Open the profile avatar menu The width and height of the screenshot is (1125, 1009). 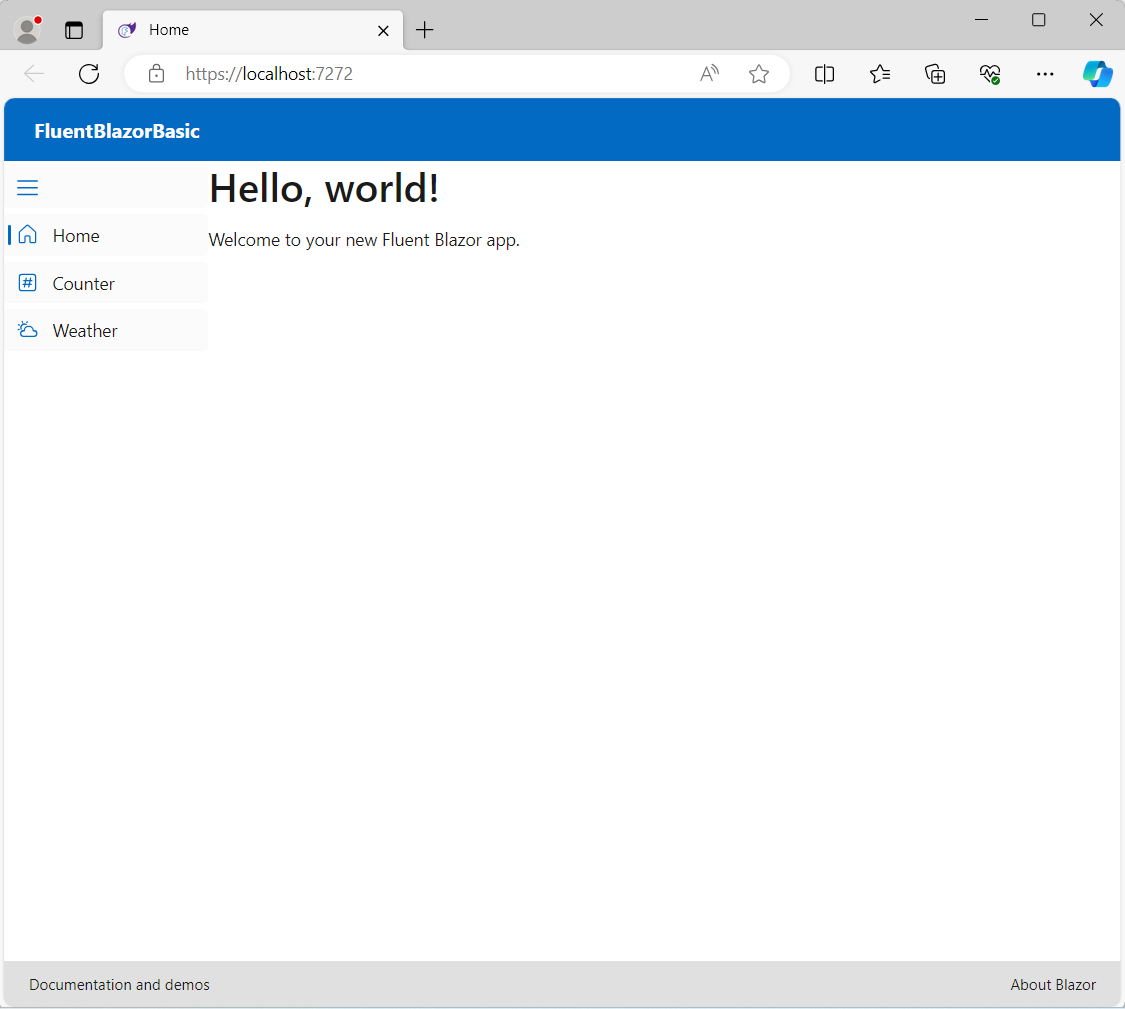[x=27, y=30]
